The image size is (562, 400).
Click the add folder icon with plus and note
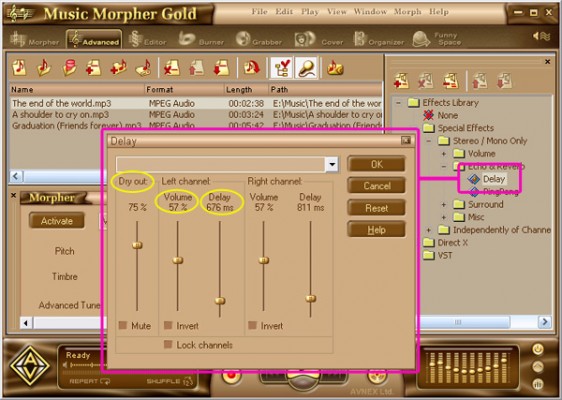click(x=118, y=67)
